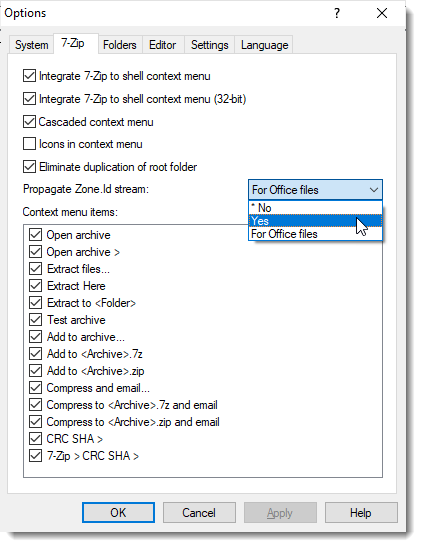Click the question mark help icon in title bar
The width and height of the screenshot is (421, 547).
coord(337,13)
